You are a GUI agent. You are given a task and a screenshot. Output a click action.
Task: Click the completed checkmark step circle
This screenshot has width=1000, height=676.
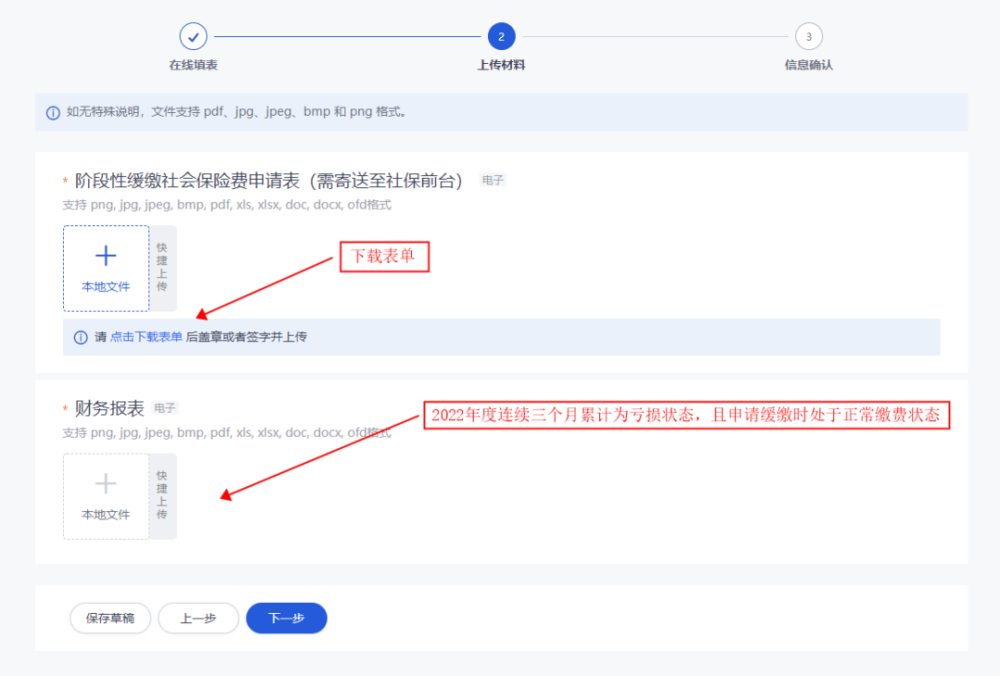point(193,36)
